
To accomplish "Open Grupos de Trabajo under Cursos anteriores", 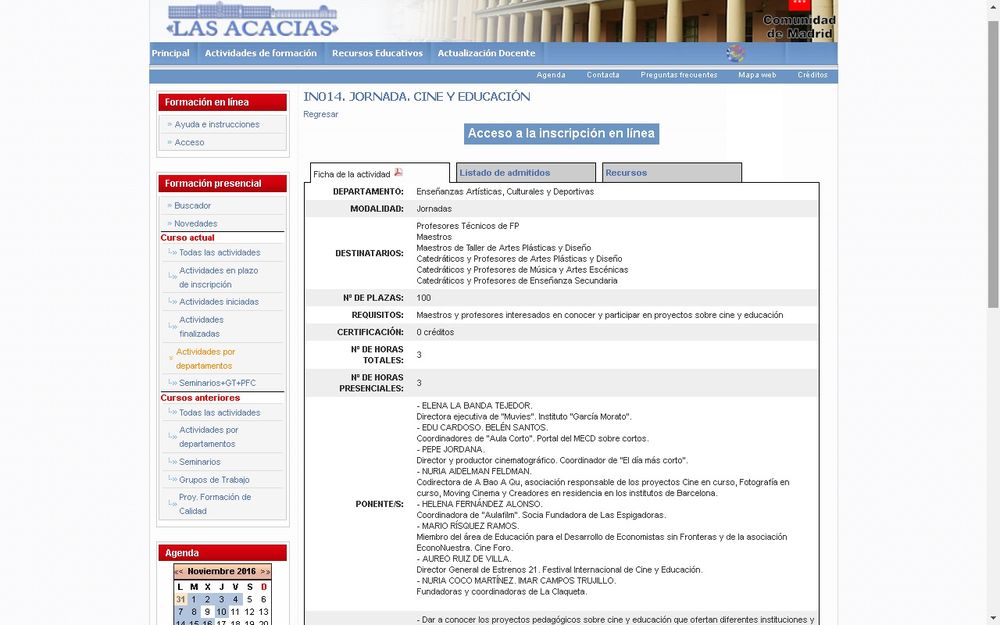I will pyautogui.click(x=214, y=480).
